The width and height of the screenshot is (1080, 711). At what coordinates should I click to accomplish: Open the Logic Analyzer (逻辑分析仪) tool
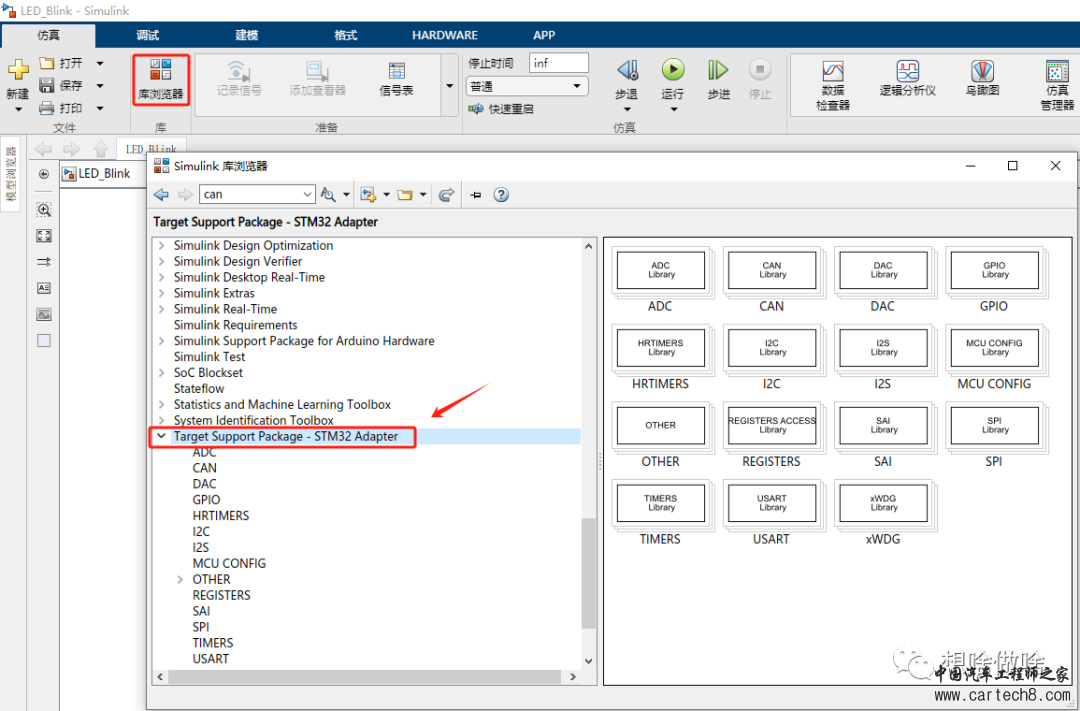pyautogui.click(x=908, y=78)
